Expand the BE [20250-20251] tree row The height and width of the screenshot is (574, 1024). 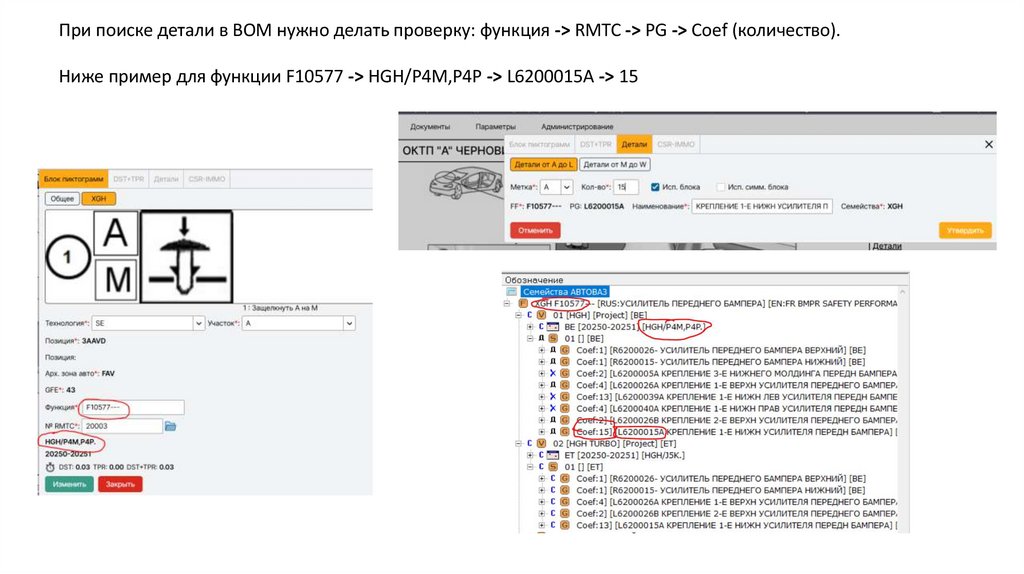530,327
